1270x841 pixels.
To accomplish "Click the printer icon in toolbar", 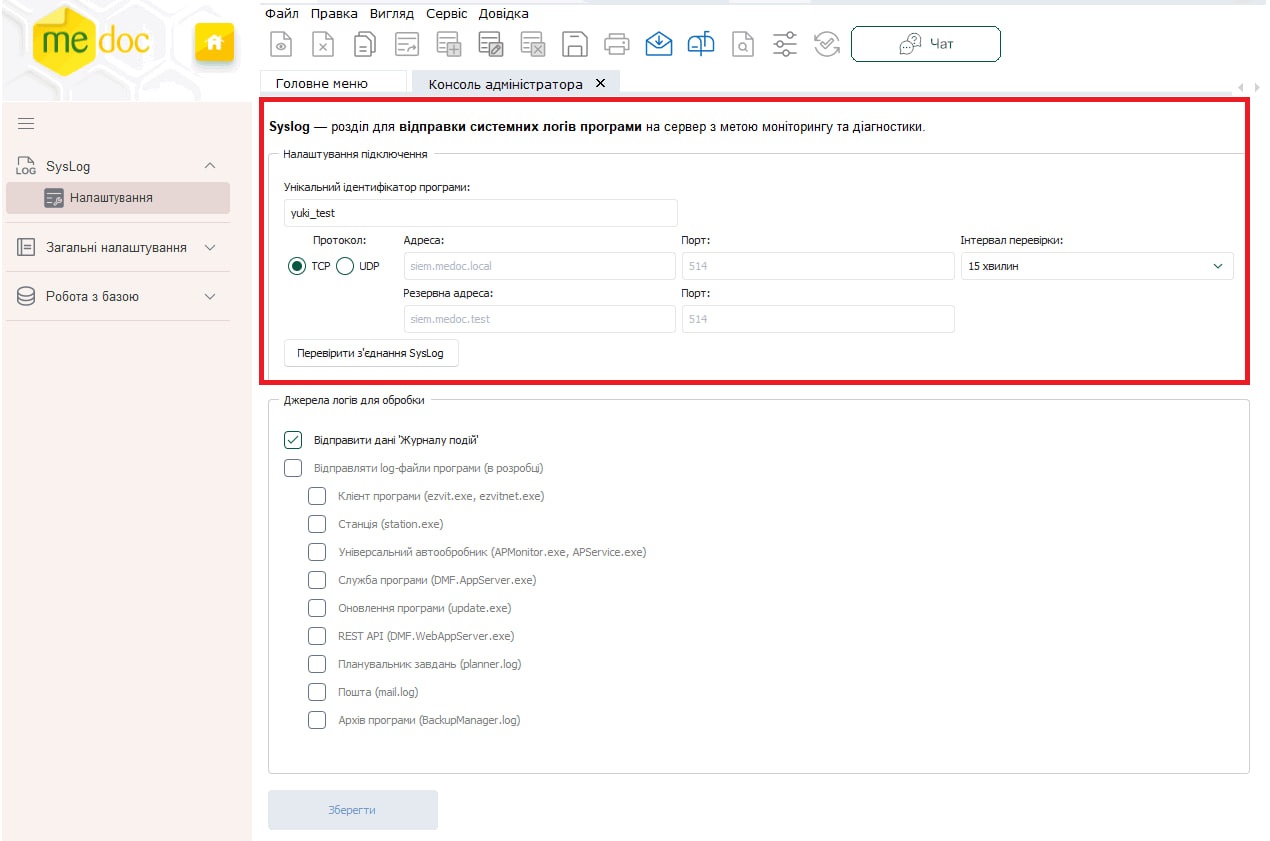I will point(616,44).
